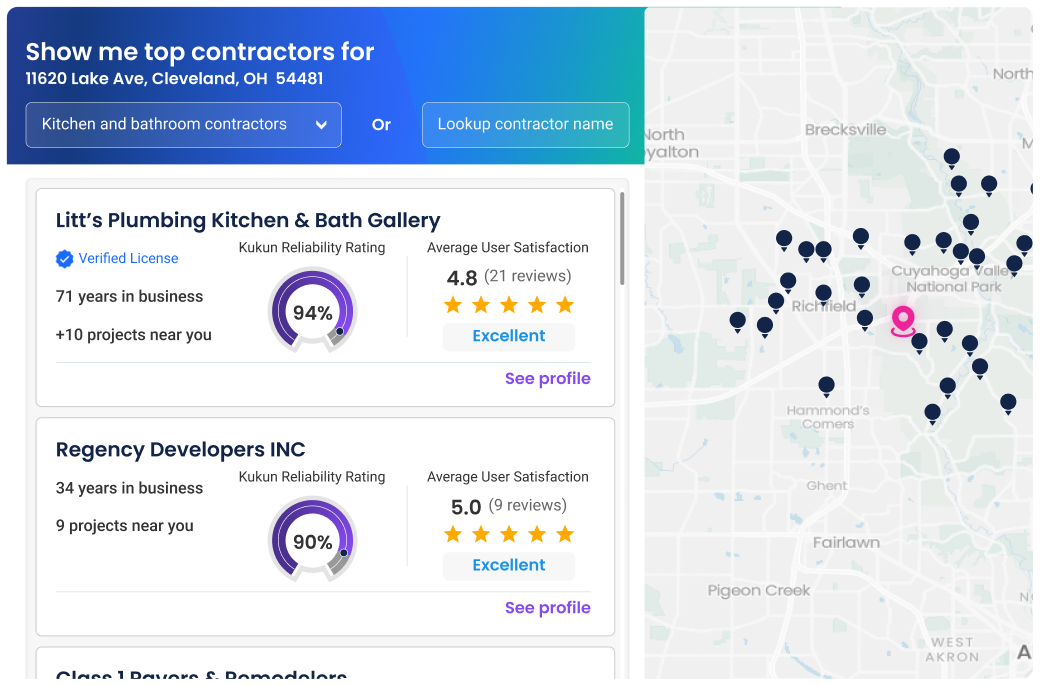This screenshot has width=1040, height=686.
Task: Click the fifth star in Litt's Plumbing rating
Action: point(565,305)
